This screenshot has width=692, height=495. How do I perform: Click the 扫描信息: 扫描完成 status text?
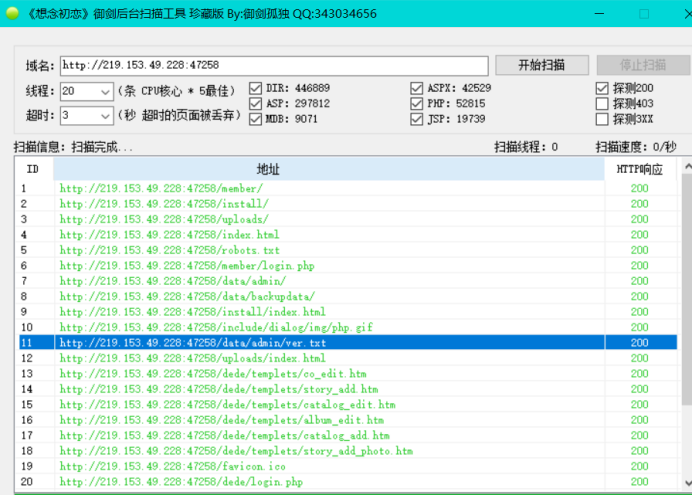click(x=73, y=147)
